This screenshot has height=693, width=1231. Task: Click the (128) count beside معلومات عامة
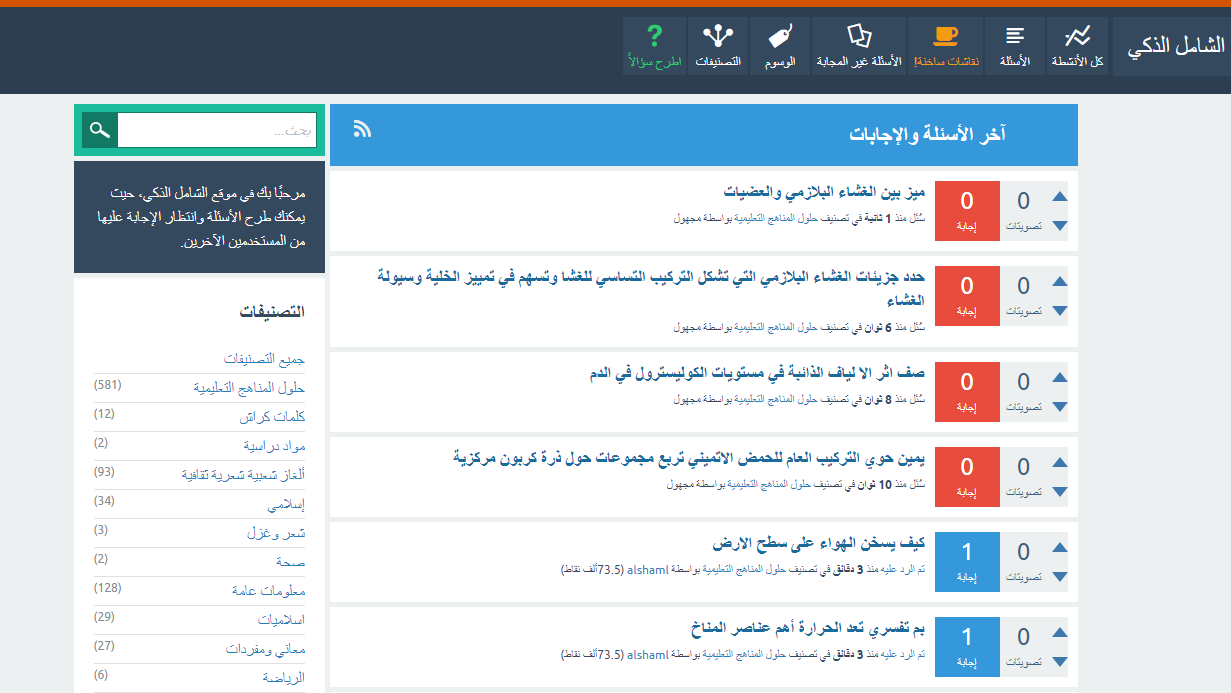pos(107,588)
